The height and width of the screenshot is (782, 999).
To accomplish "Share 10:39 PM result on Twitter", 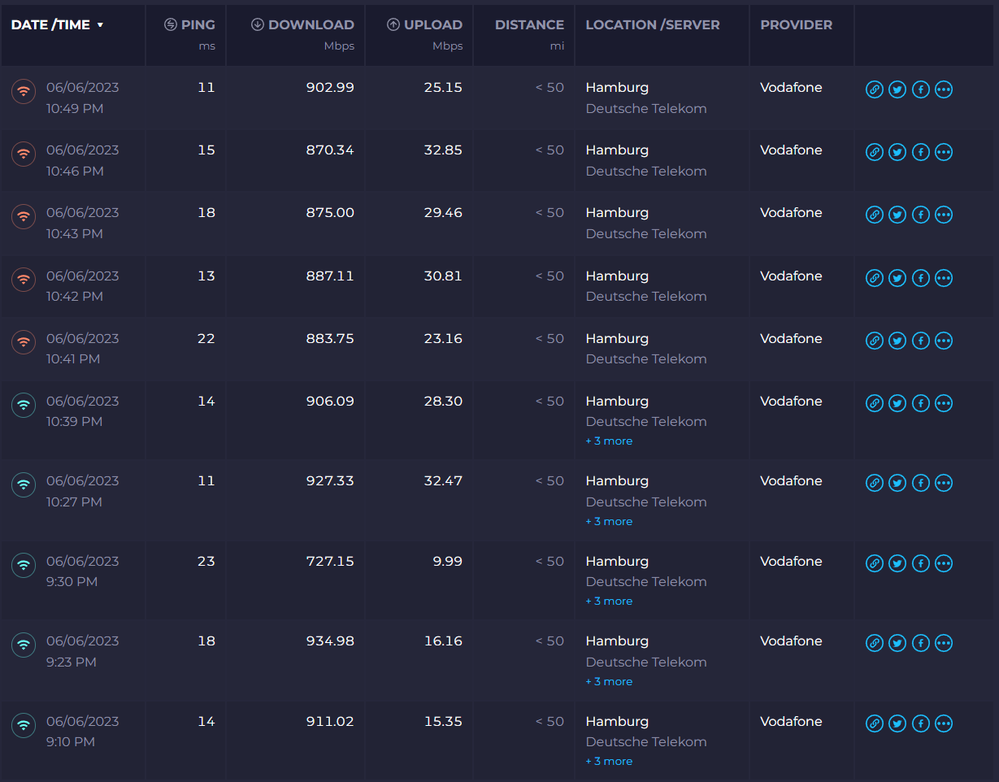I will coord(897,403).
